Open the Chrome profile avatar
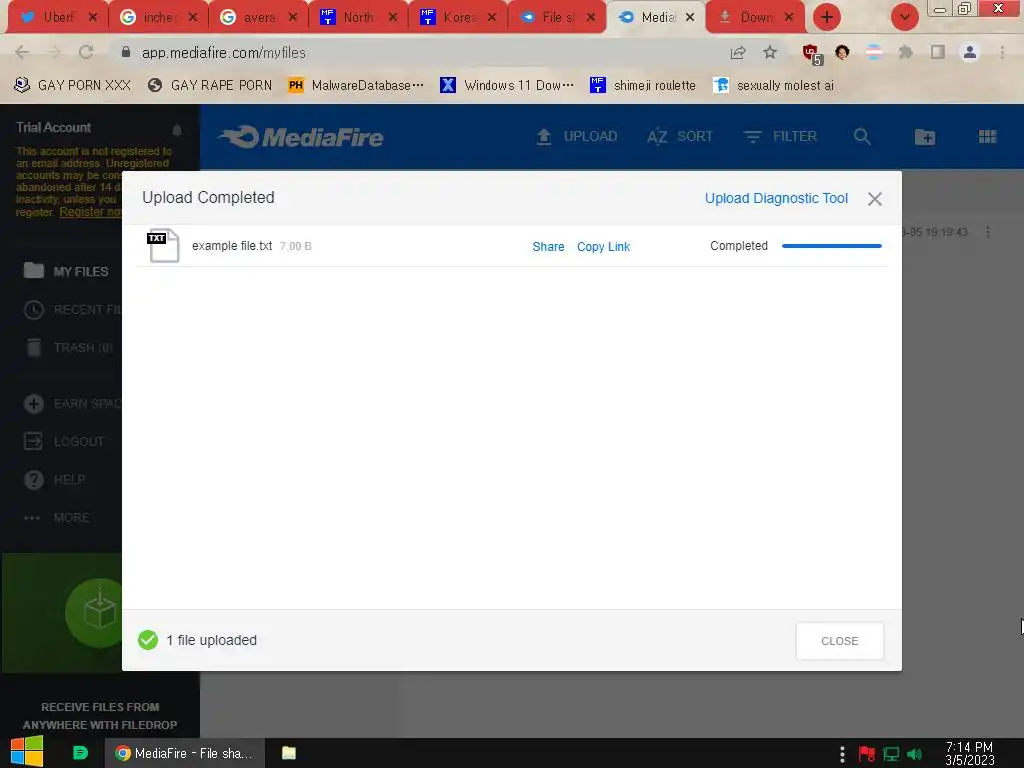The height and width of the screenshot is (768, 1024). coord(970,52)
